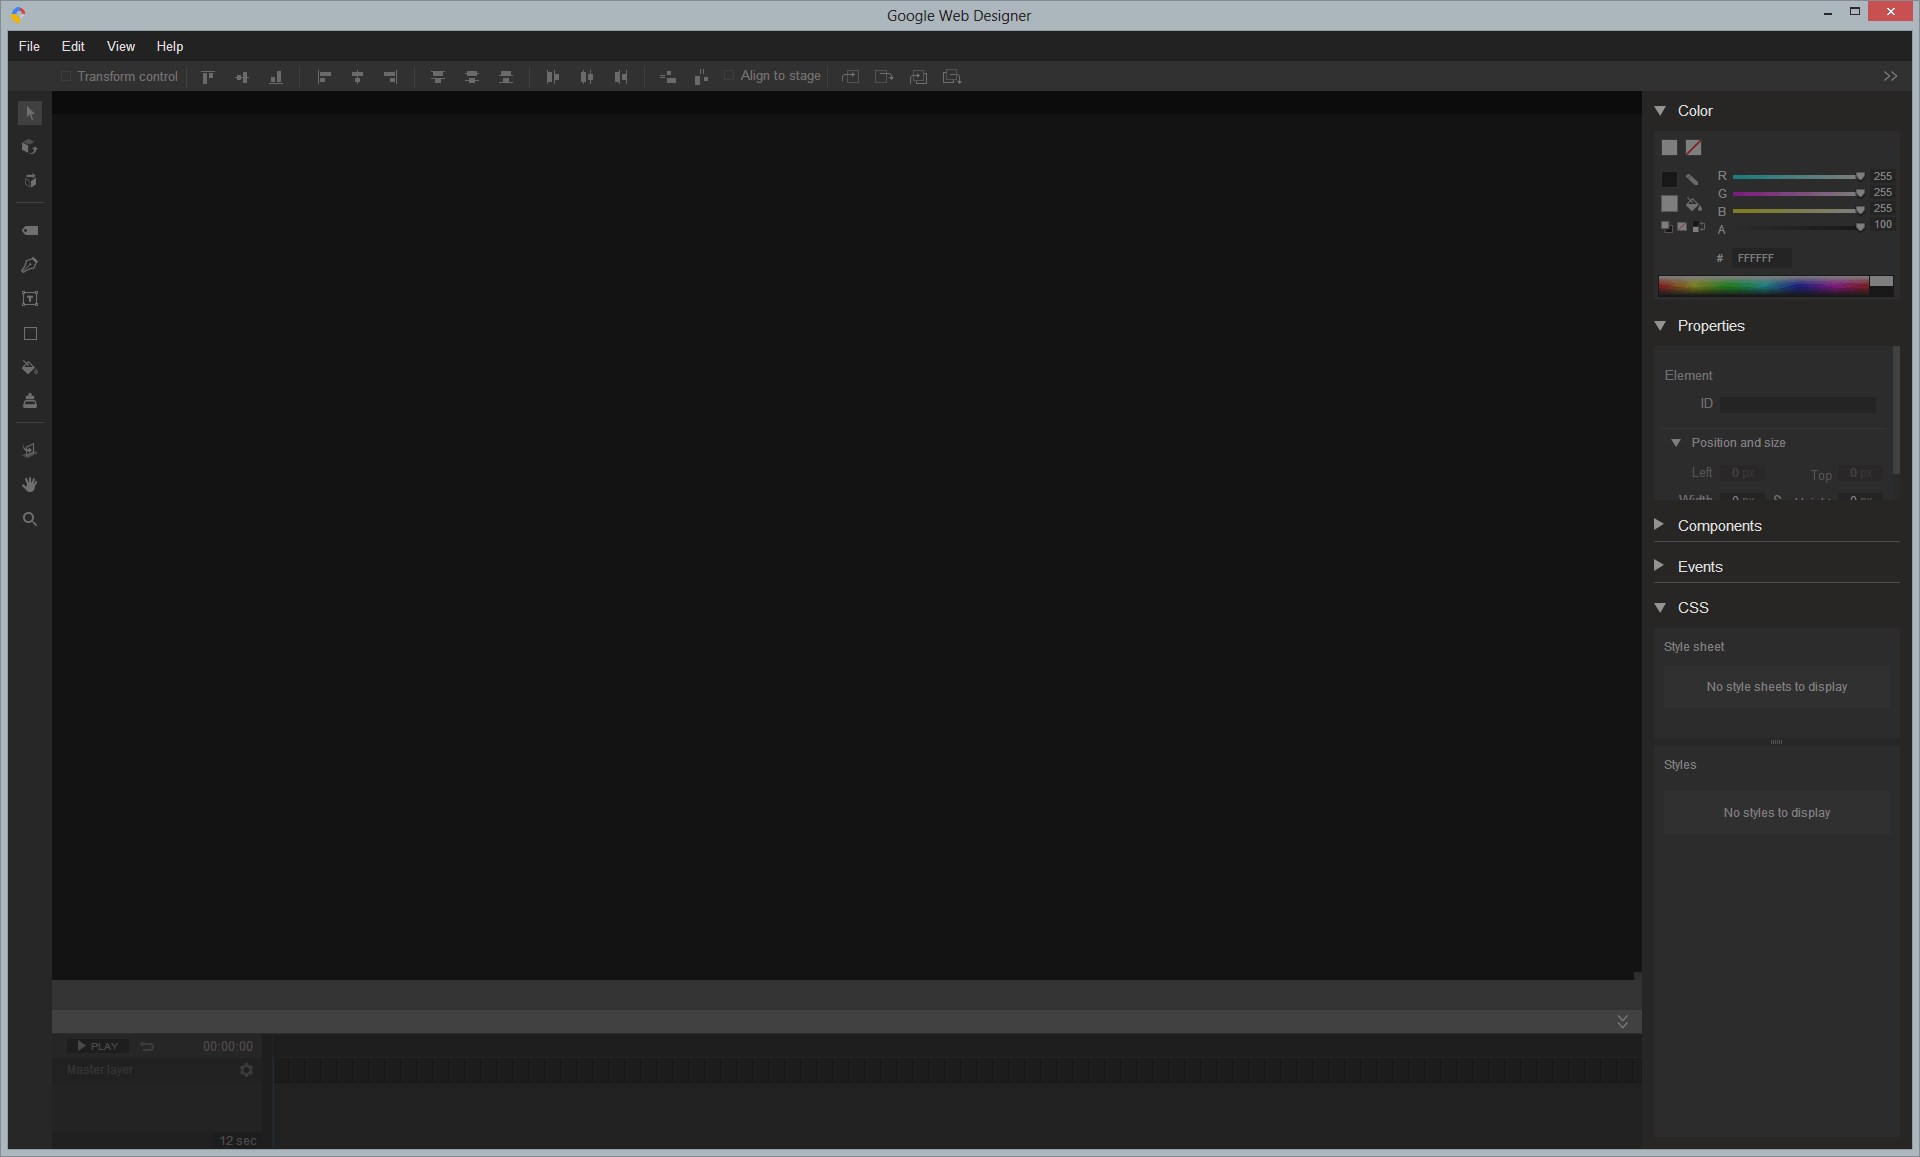Image resolution: width=1920 pixels, height=1157 pixels.
Task: Click the A alpha channel slider
Action: pyautogui.click(x=1797, y=227)
